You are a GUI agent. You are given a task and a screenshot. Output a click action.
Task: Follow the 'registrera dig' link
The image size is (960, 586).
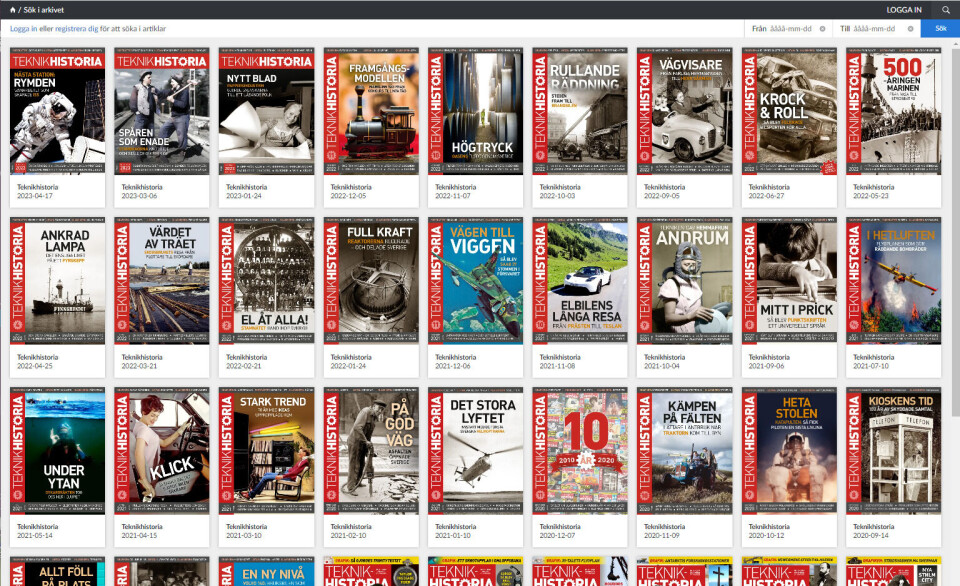[77, 29]
